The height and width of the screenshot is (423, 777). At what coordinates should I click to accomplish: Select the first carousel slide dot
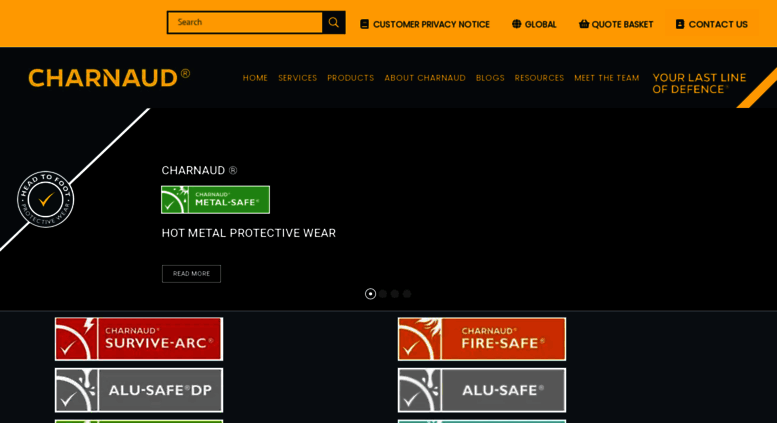tap(370, 294)
